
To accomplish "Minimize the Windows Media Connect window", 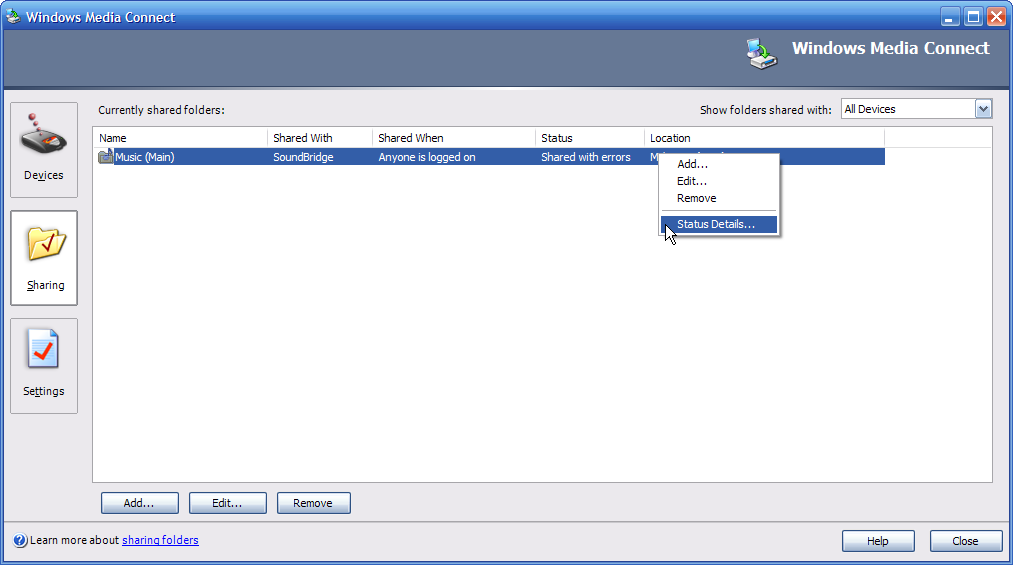I will pyautogui.click(x=949, y=17).
